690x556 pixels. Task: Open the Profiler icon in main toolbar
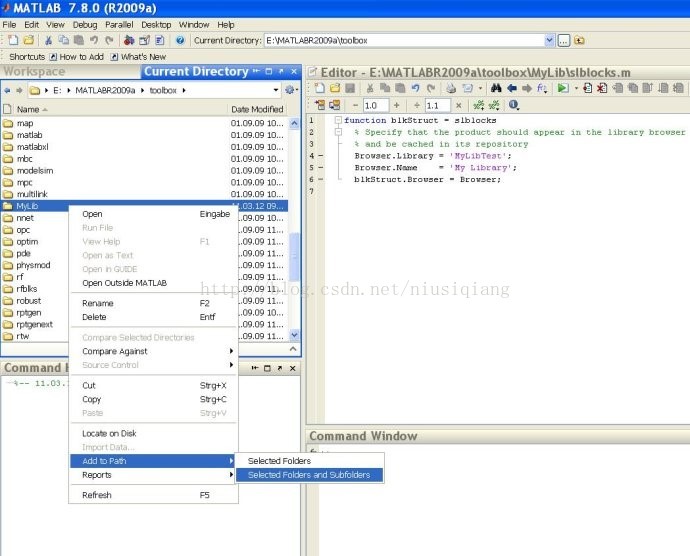tap(160, 41)
